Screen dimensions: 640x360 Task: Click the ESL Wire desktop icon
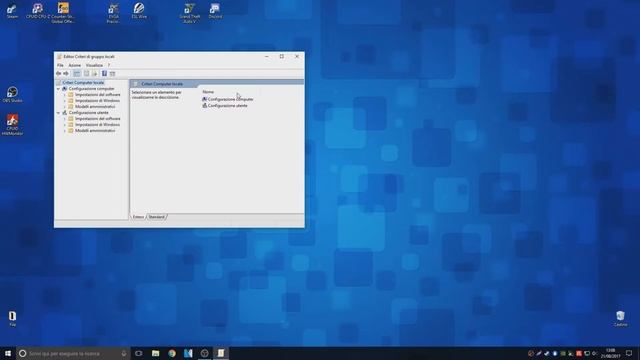pyautogui.click(x=139, y=11)
